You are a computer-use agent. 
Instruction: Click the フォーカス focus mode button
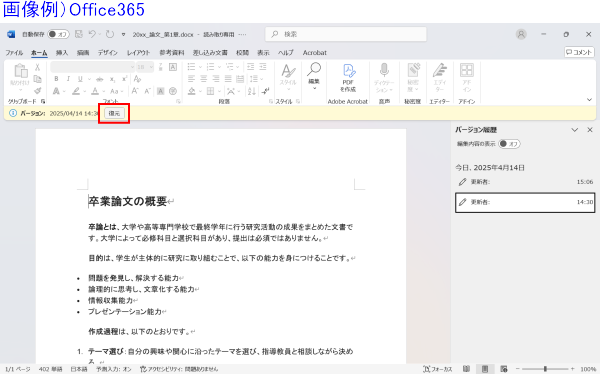point(438,369)
